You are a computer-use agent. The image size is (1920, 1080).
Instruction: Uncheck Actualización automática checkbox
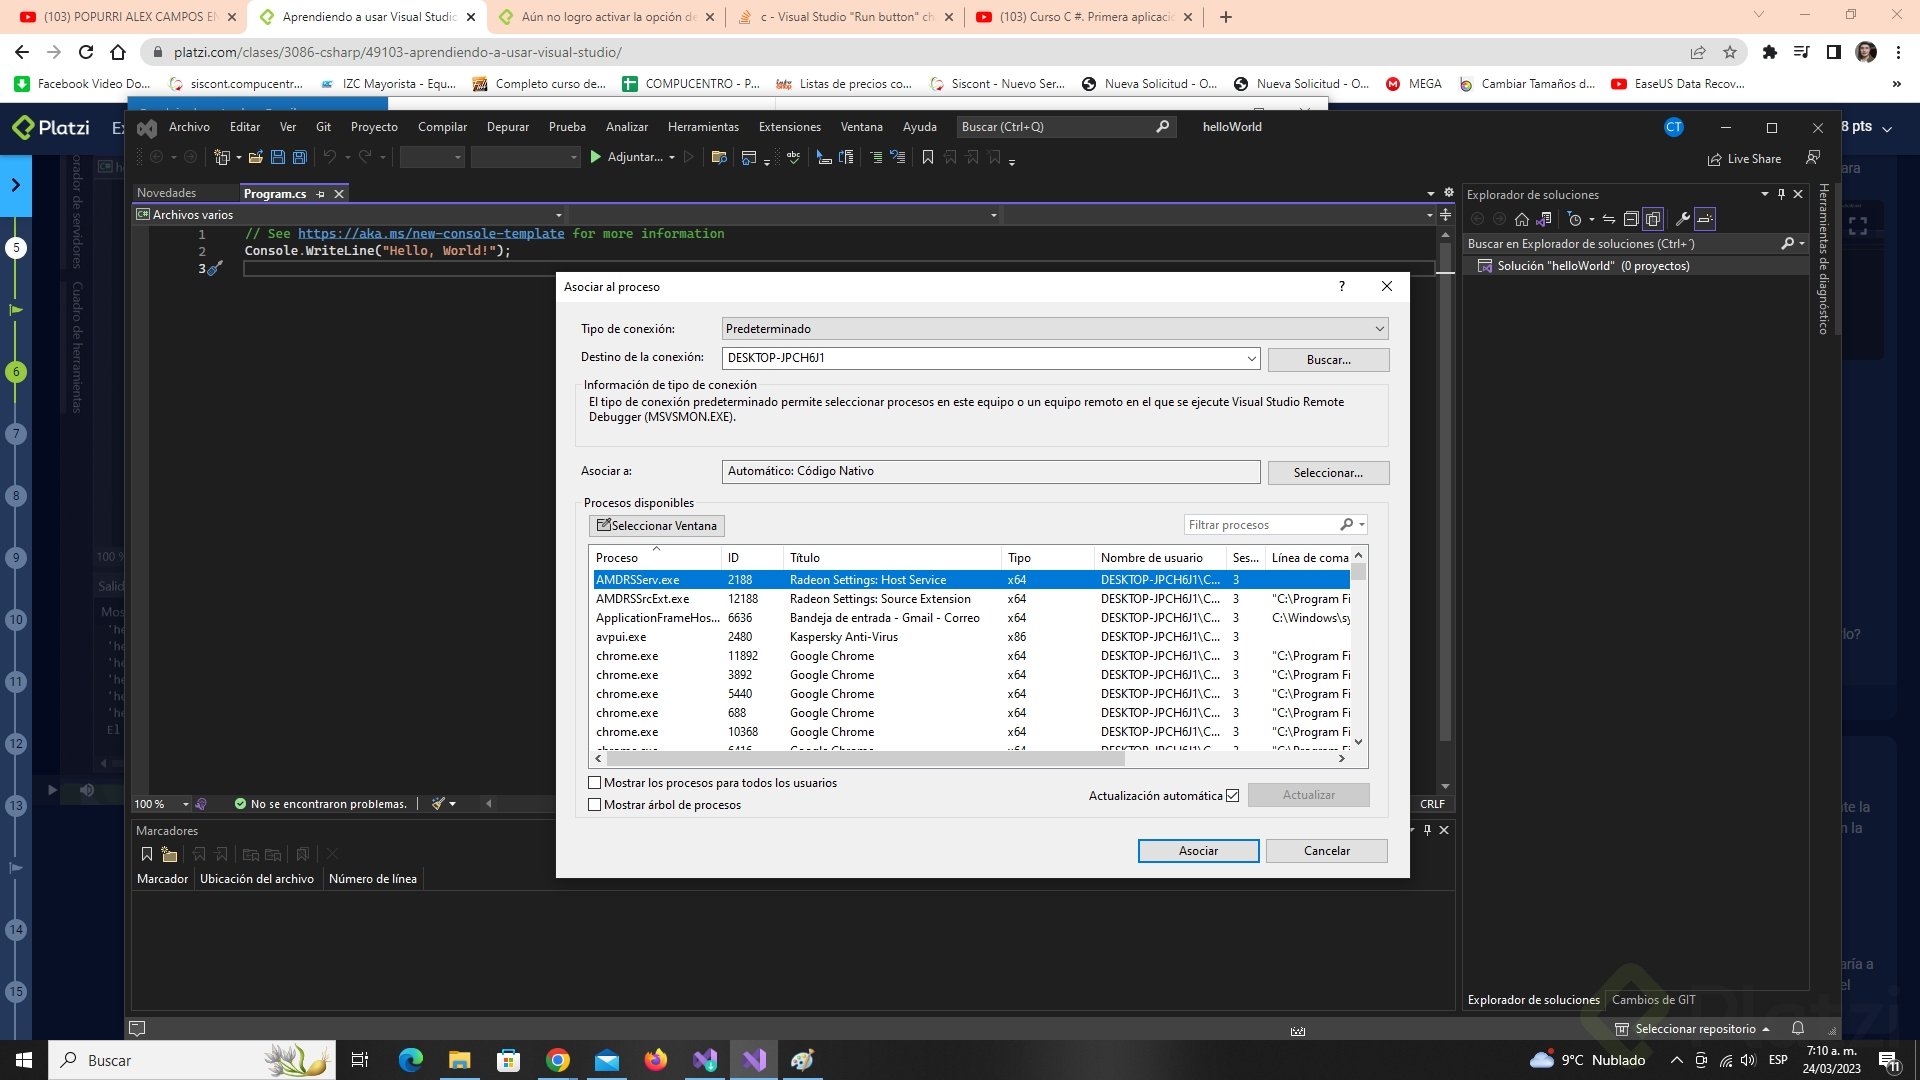point(1232,796)
